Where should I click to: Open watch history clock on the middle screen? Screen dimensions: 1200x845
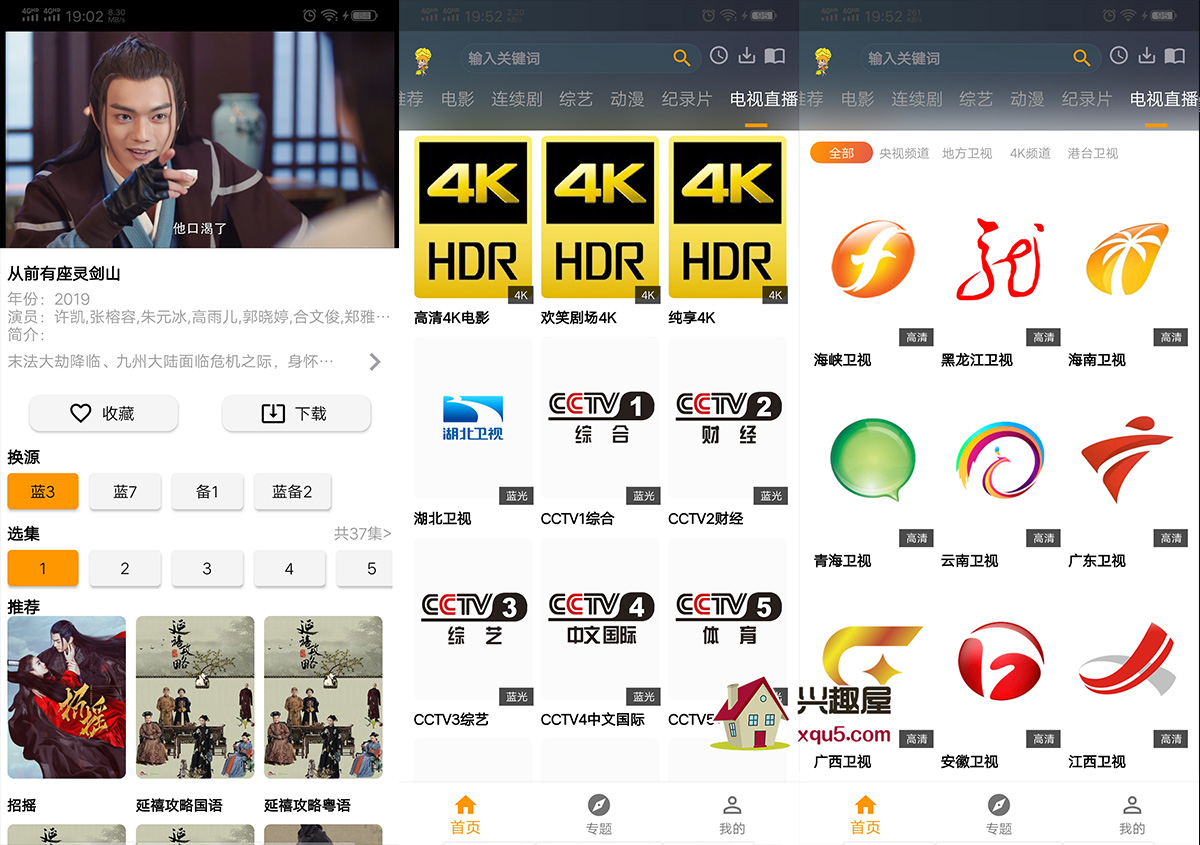(x=719, y=56)
